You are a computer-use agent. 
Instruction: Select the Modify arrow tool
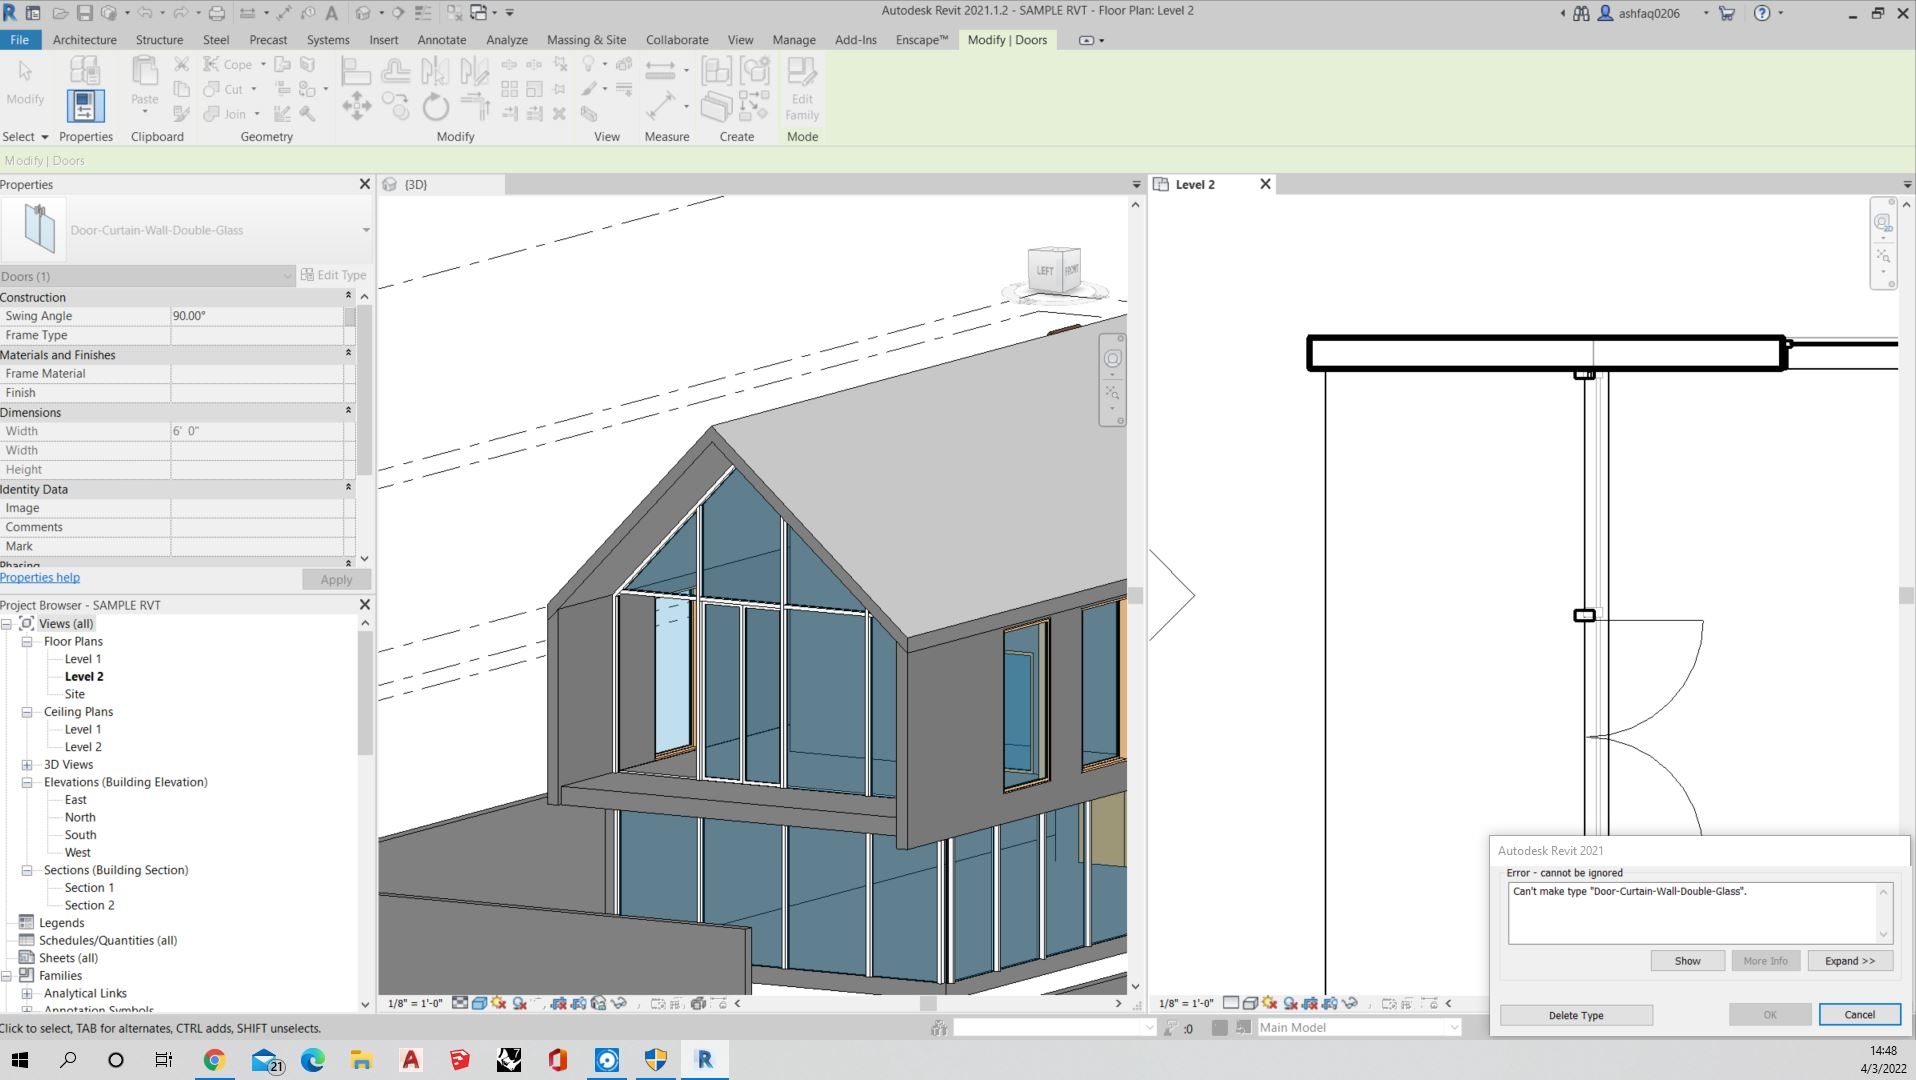(x=25, y=82)
